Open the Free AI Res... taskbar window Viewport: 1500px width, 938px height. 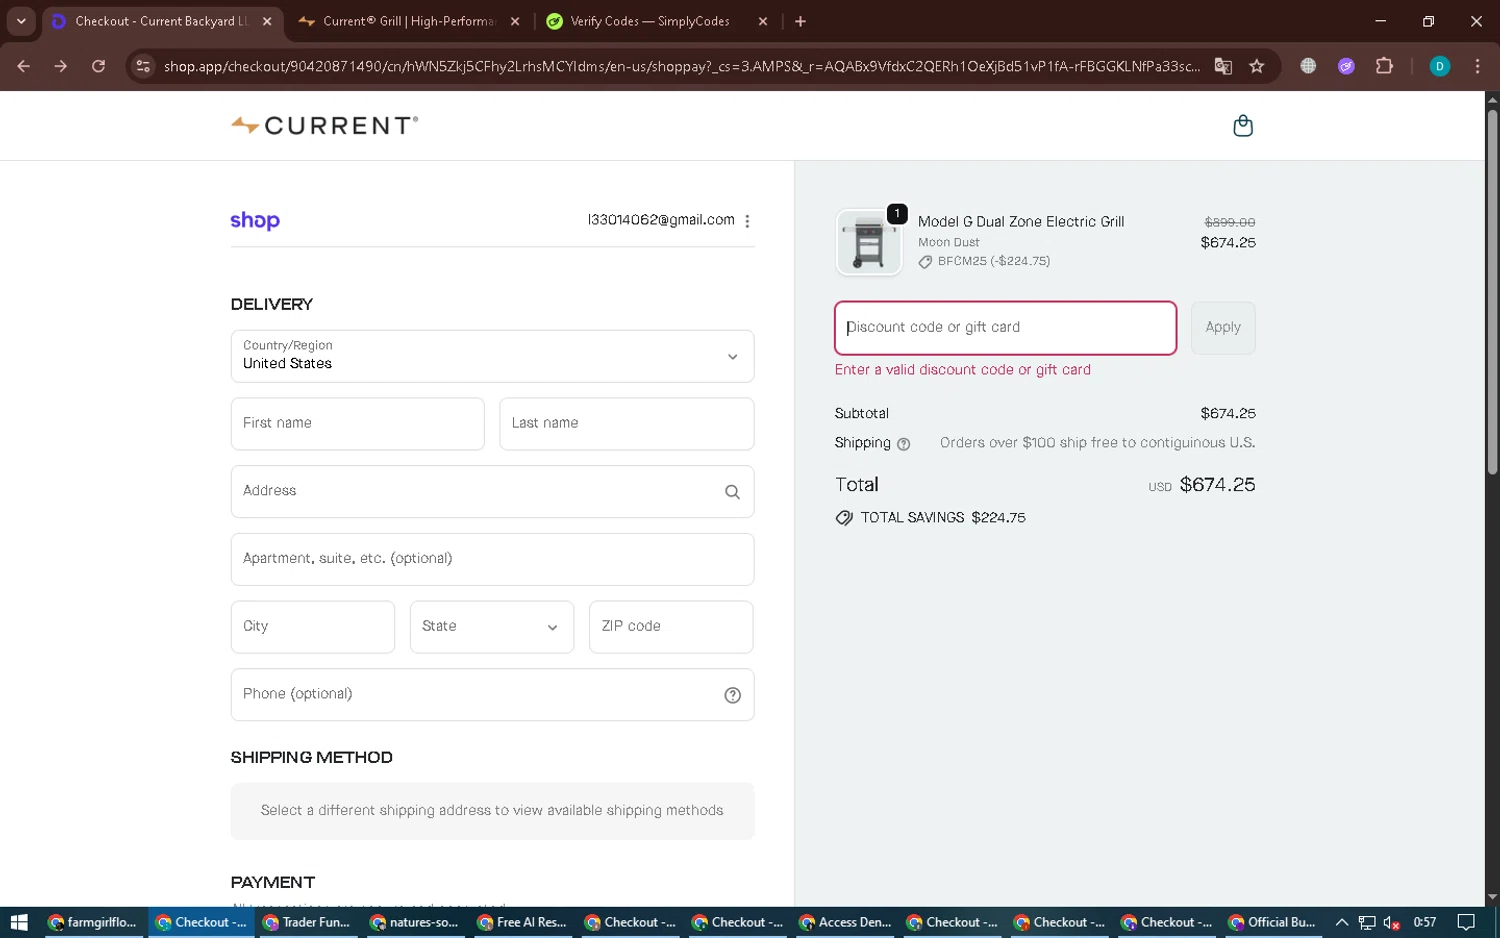522,923
